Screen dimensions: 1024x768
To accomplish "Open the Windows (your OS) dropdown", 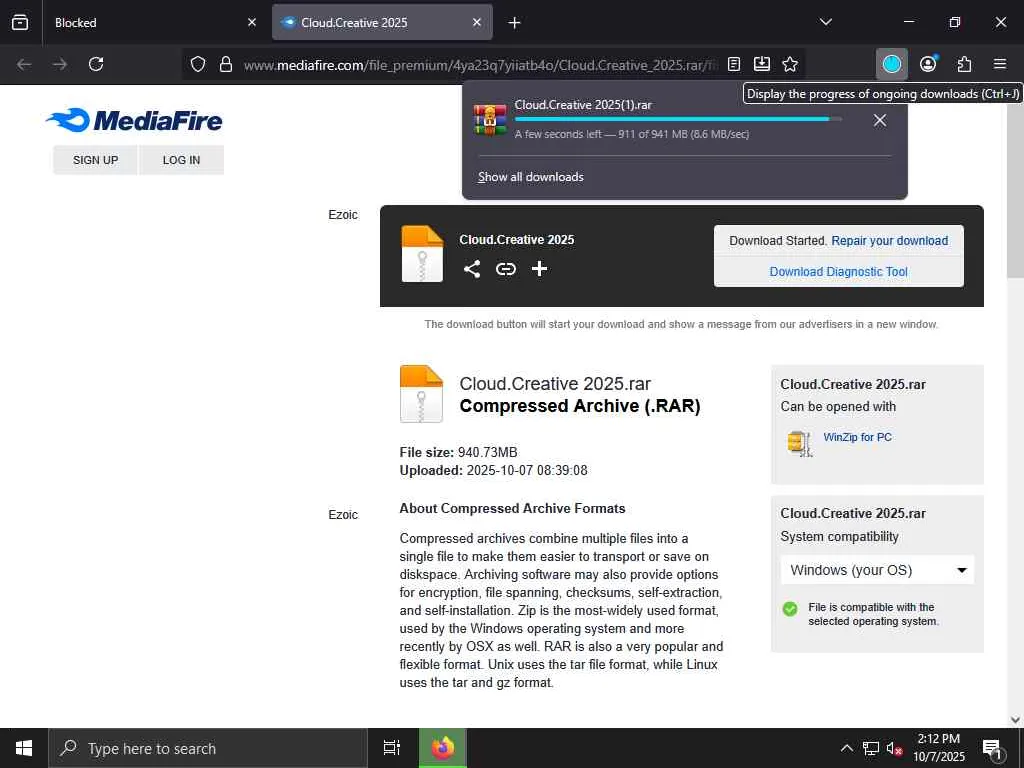I will 877,569.
